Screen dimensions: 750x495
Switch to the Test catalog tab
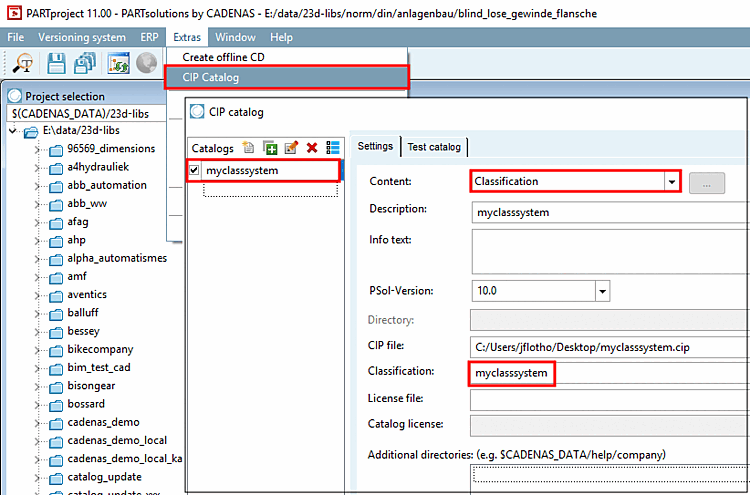click(434, 147)
